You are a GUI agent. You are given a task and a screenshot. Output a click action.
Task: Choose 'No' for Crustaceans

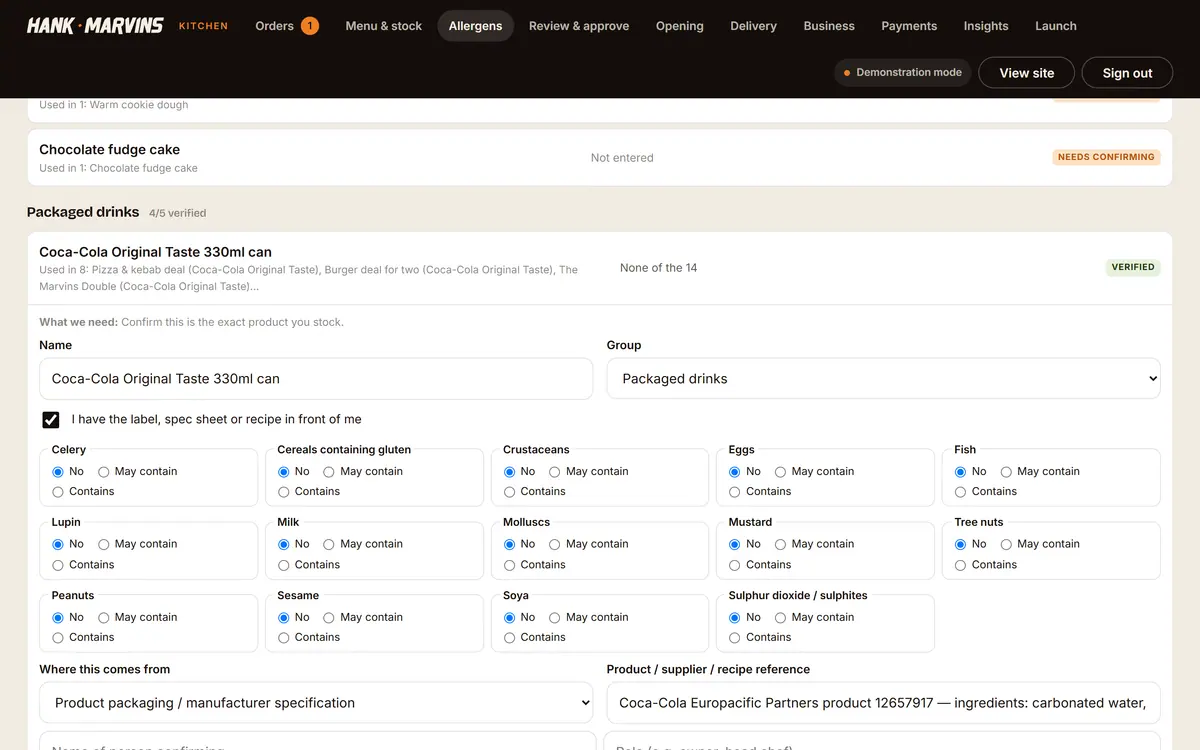[x=510, y=472]
